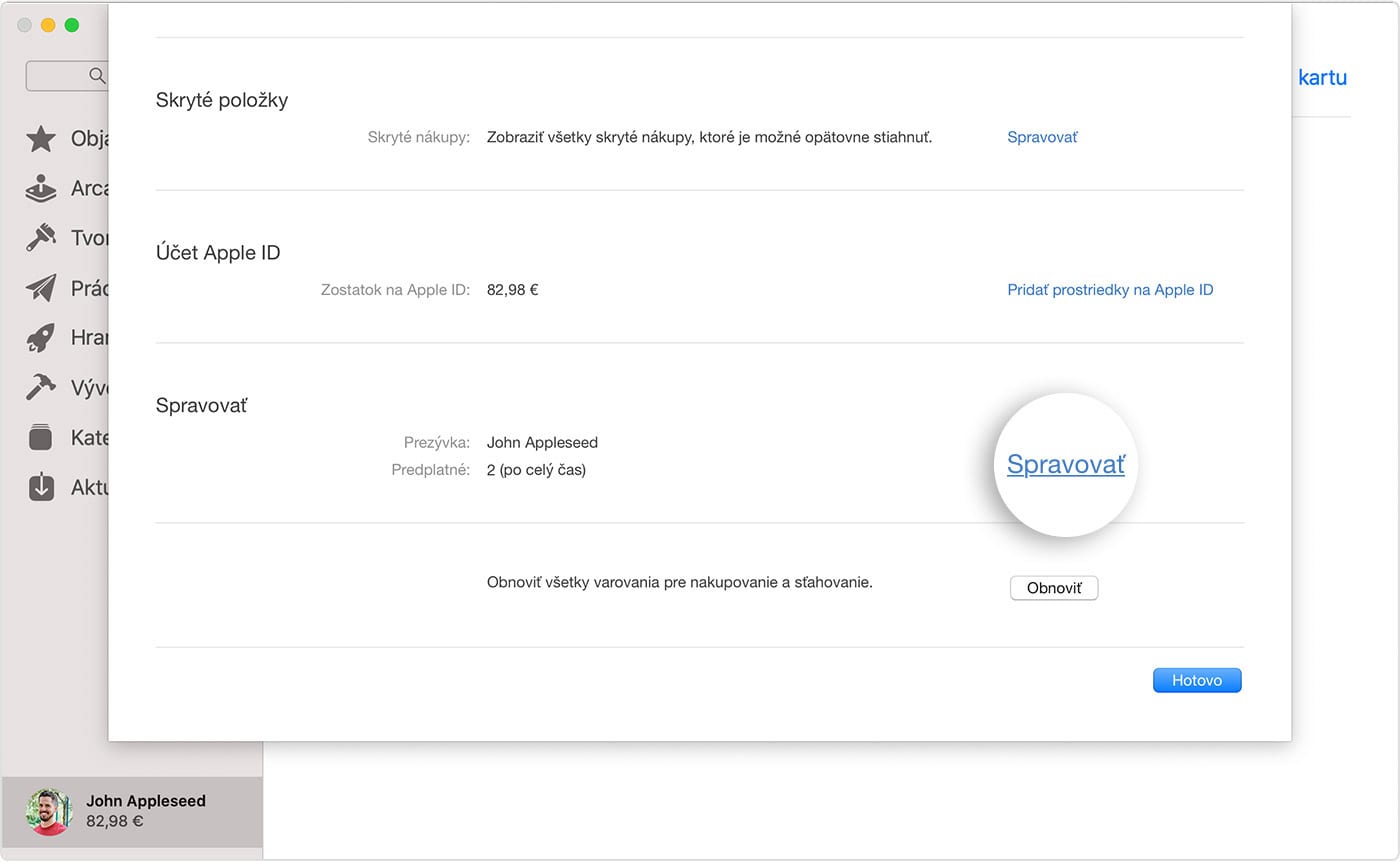This screenshot has width=1400, height=862.
Task: Click the blue kartu link at top right
Action: 1321,78
